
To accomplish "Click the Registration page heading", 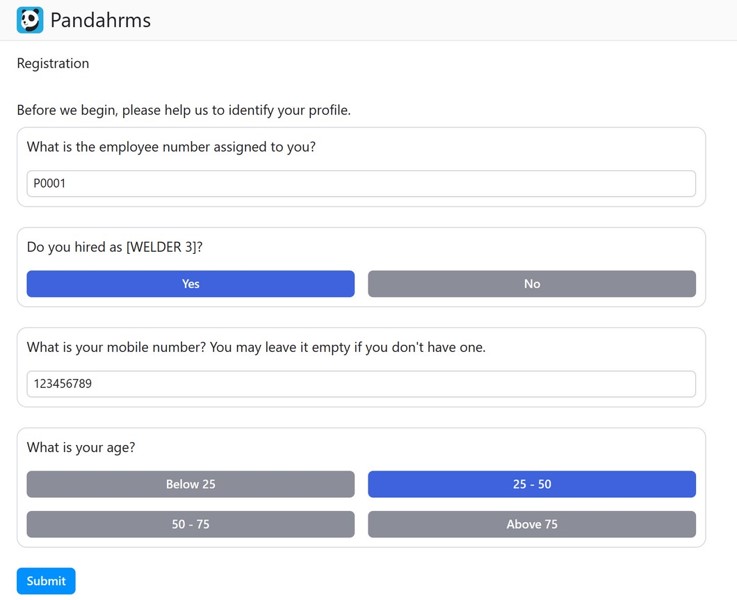I will pos(53,63).
